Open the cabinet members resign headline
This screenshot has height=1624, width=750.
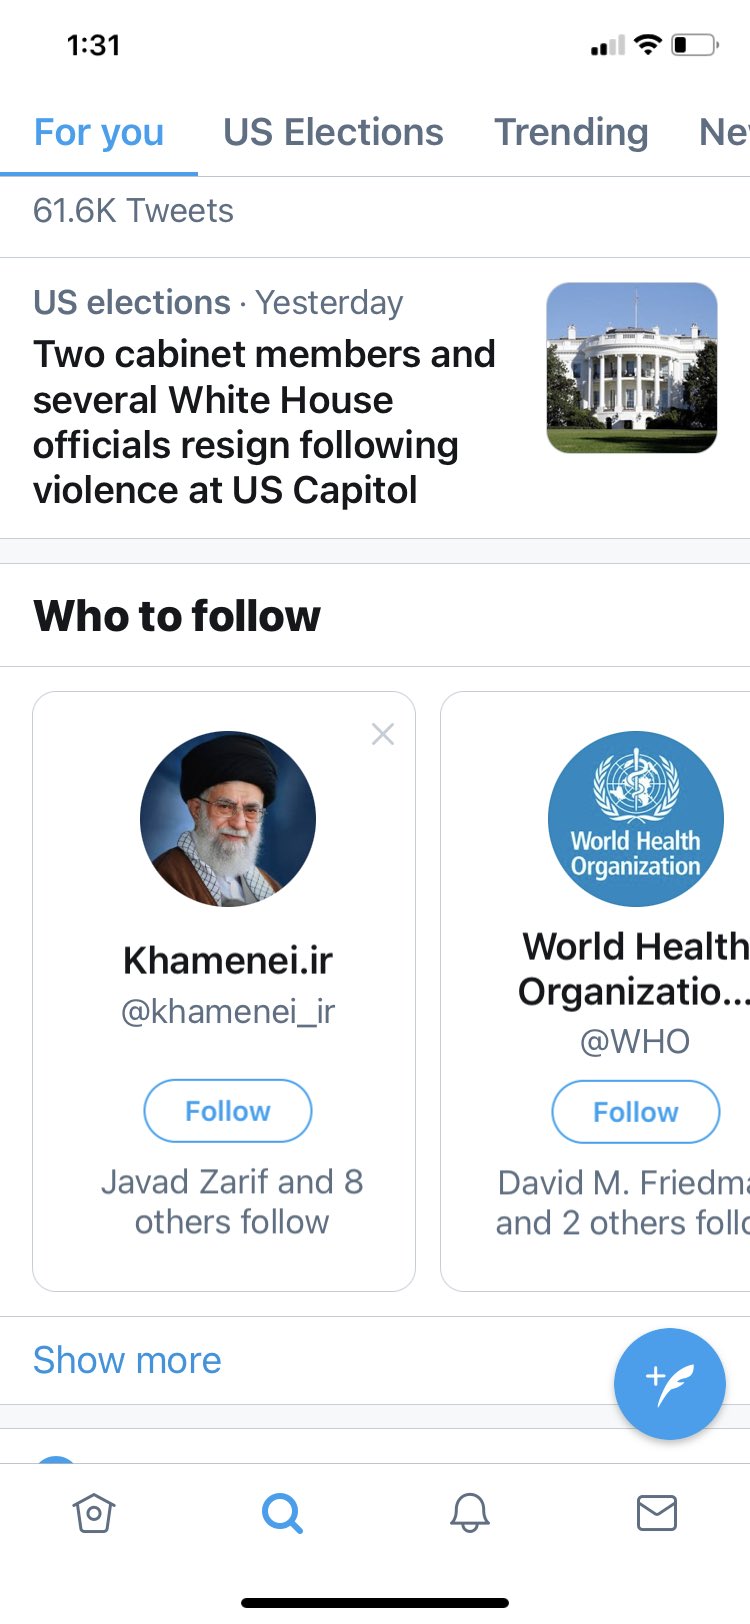(264, 422)
